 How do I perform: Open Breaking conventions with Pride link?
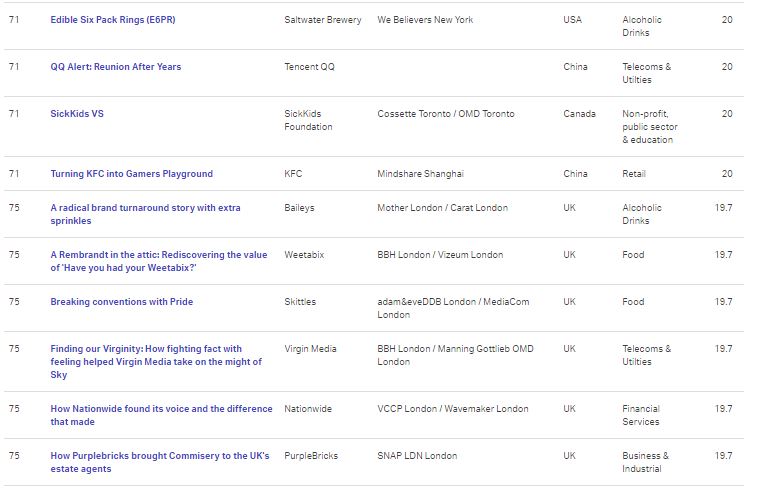coord(122,301)
